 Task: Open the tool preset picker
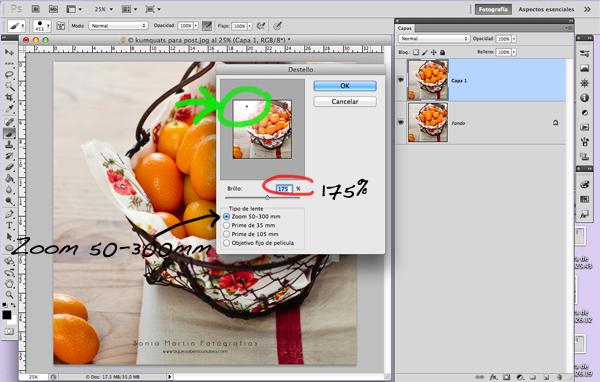tap(16, 26)
